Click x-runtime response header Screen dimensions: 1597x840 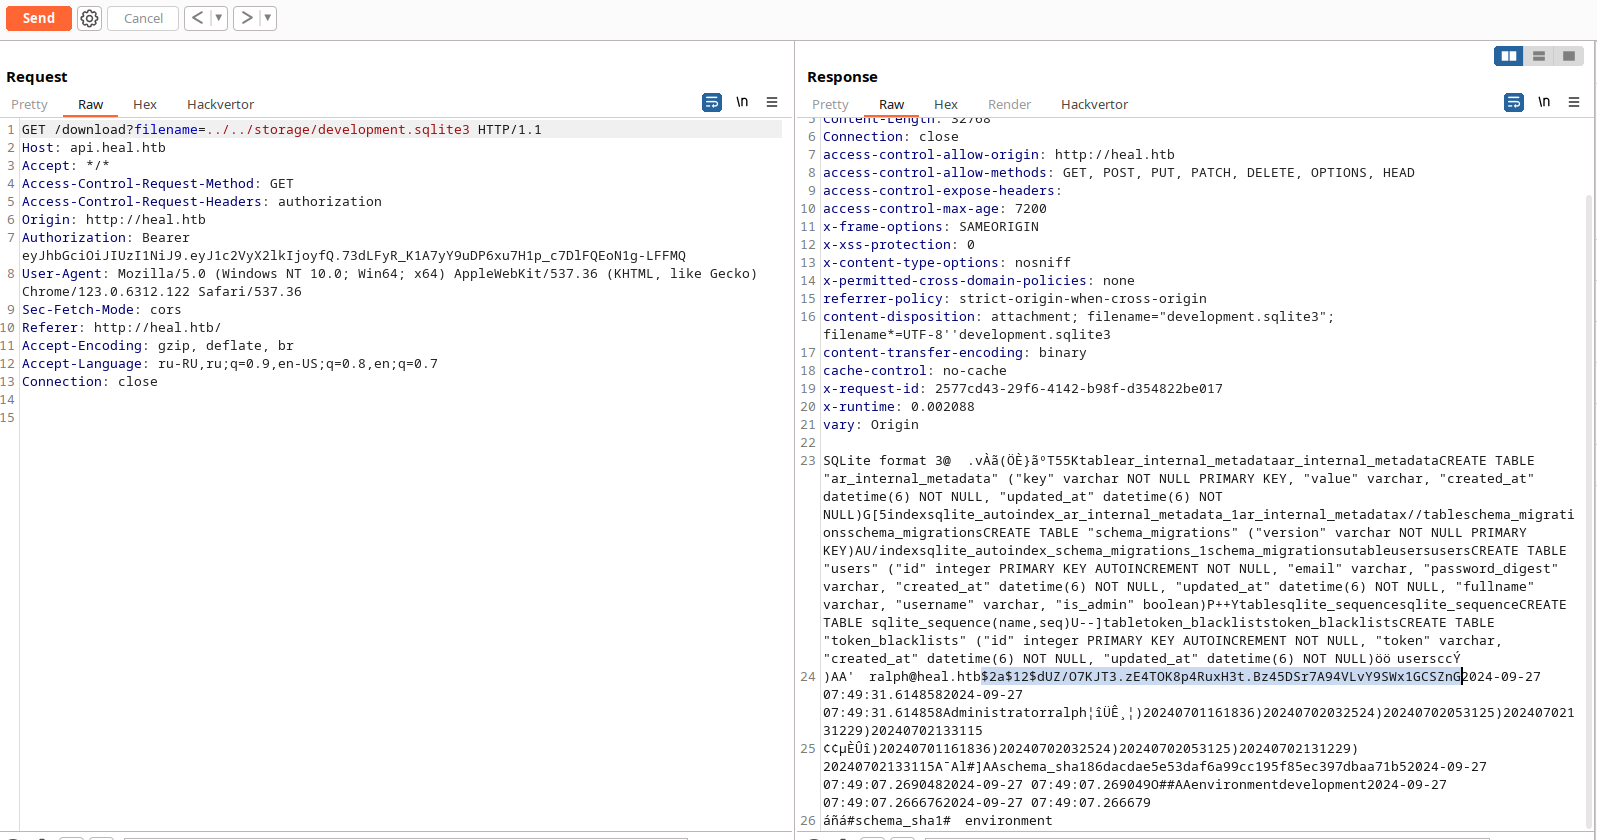[x=899, y=407]
